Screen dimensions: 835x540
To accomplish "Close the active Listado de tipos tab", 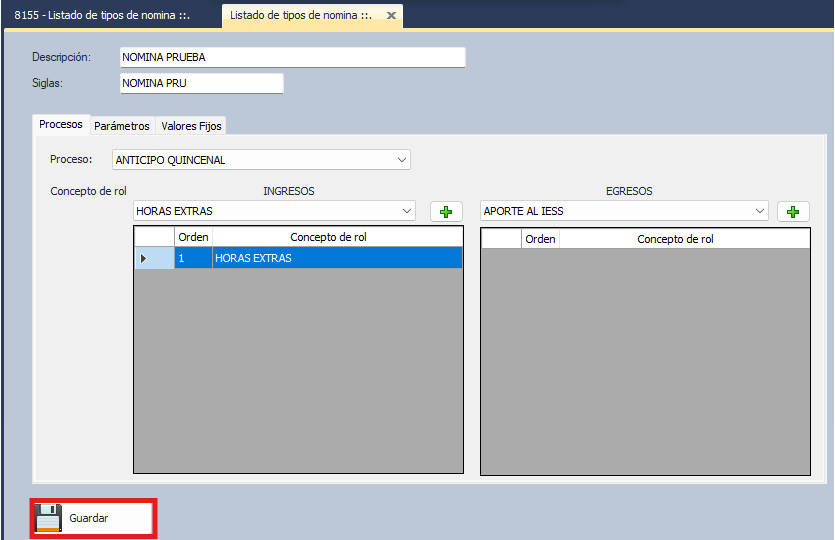I will 392,16.
